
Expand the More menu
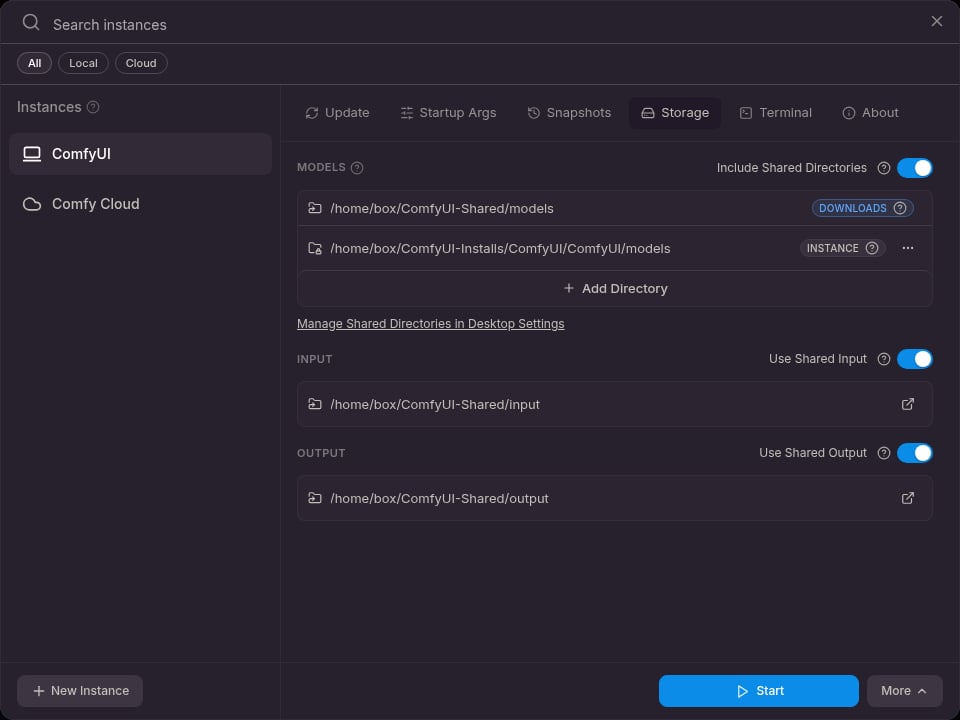pyautogui.click(x=904, y=691)
